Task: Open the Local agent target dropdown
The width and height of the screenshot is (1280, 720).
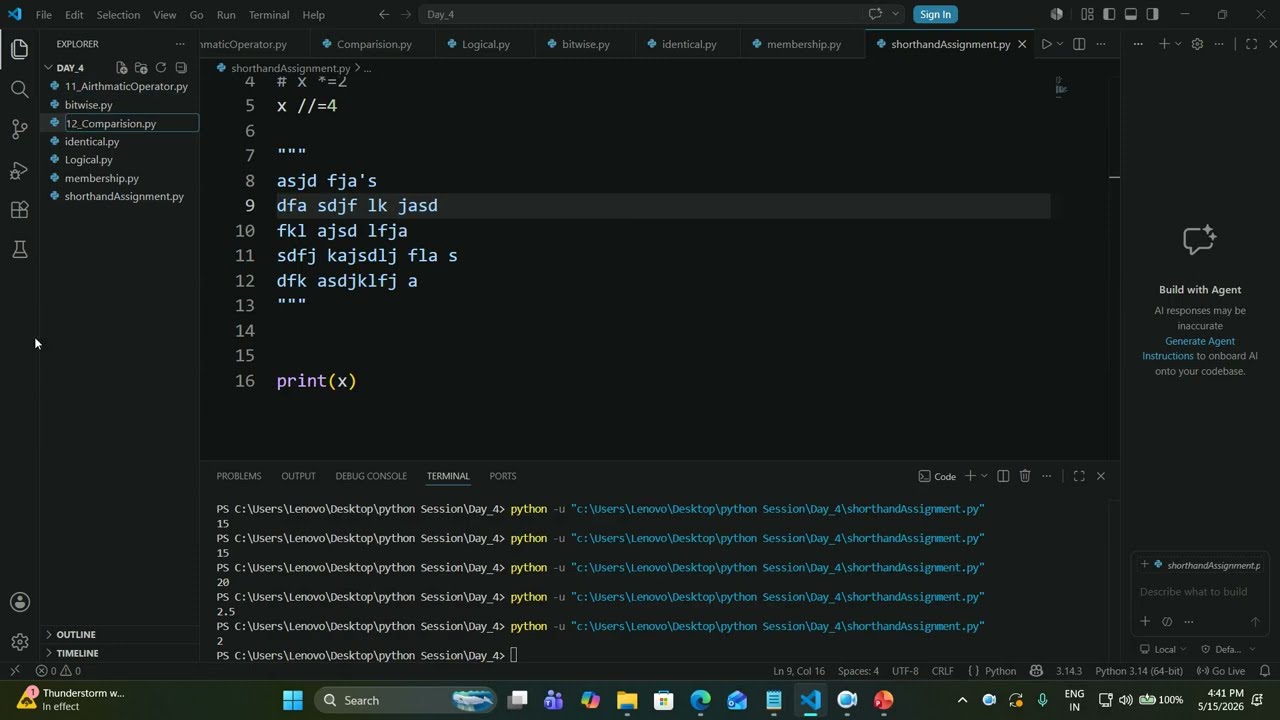Action: [1165, 649]
